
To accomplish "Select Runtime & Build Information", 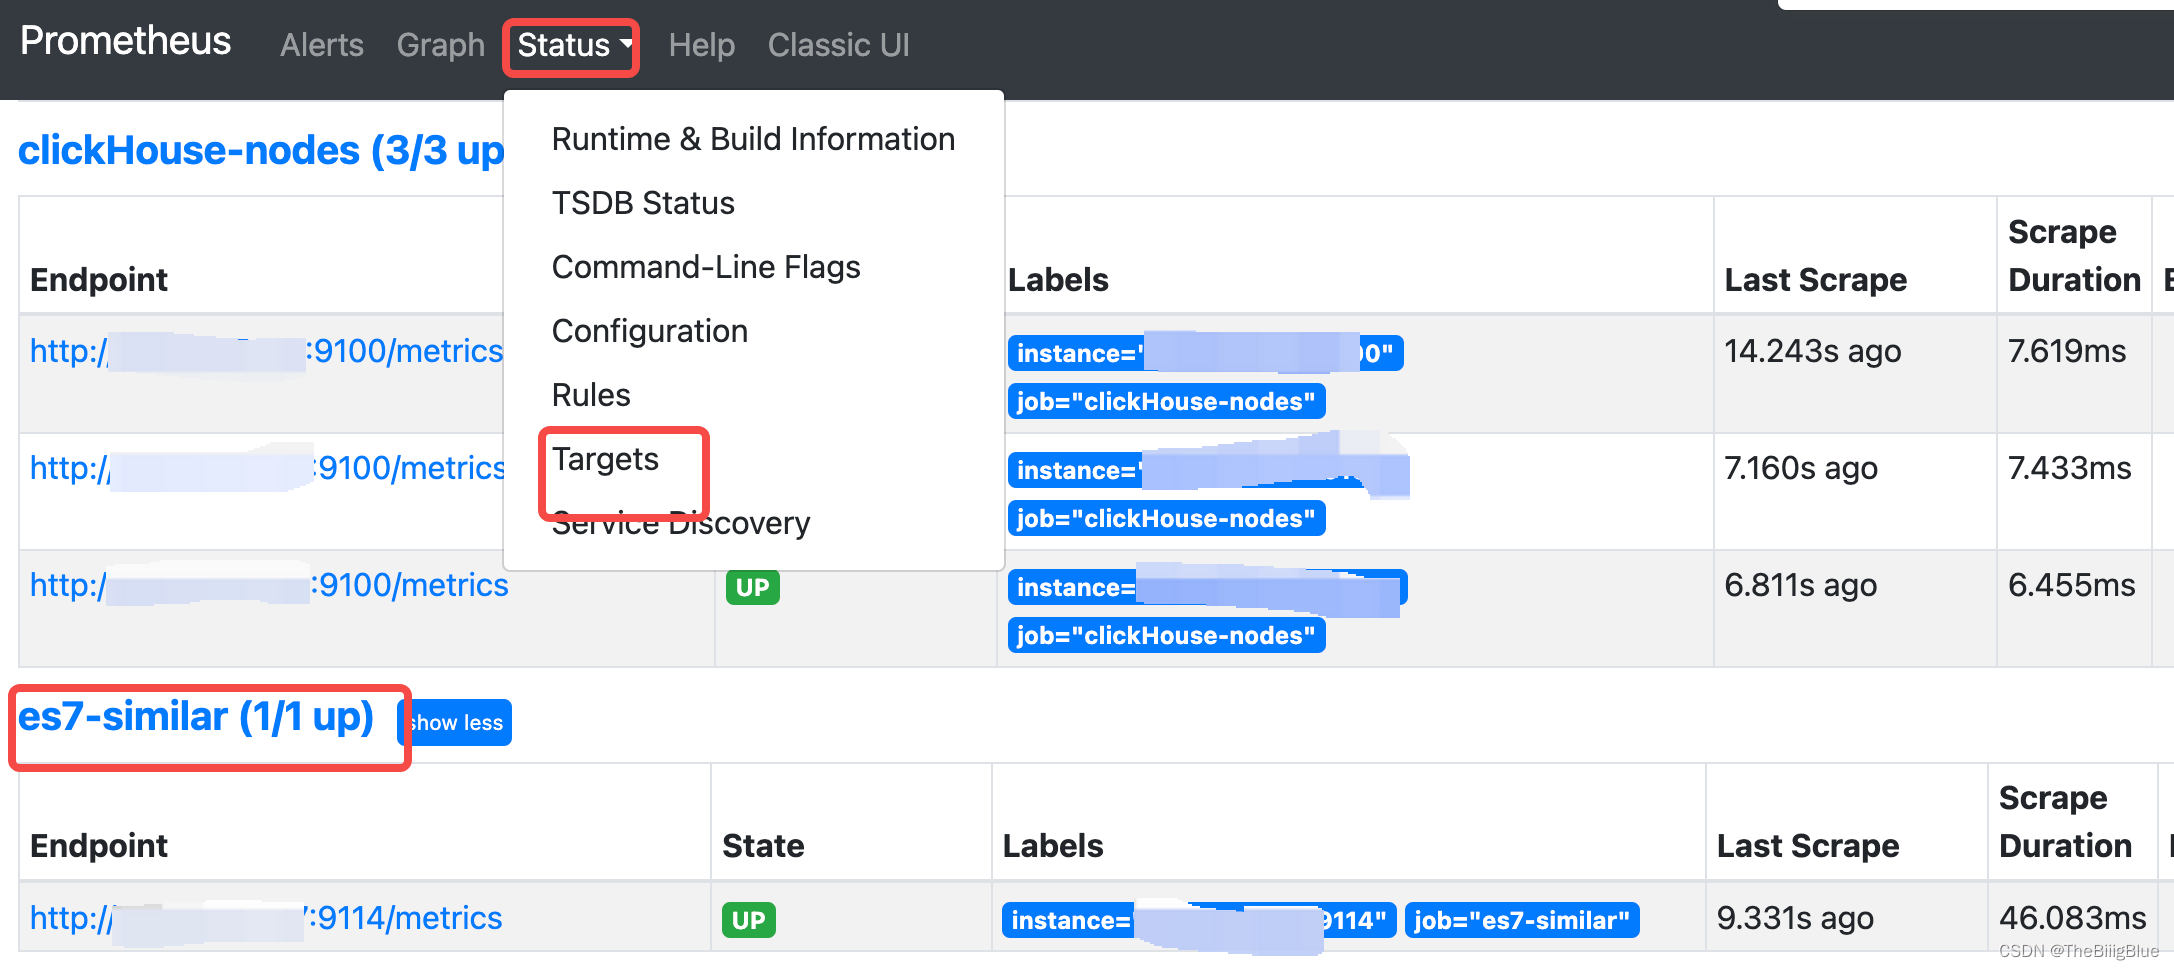I will click(x=753, y=139).
